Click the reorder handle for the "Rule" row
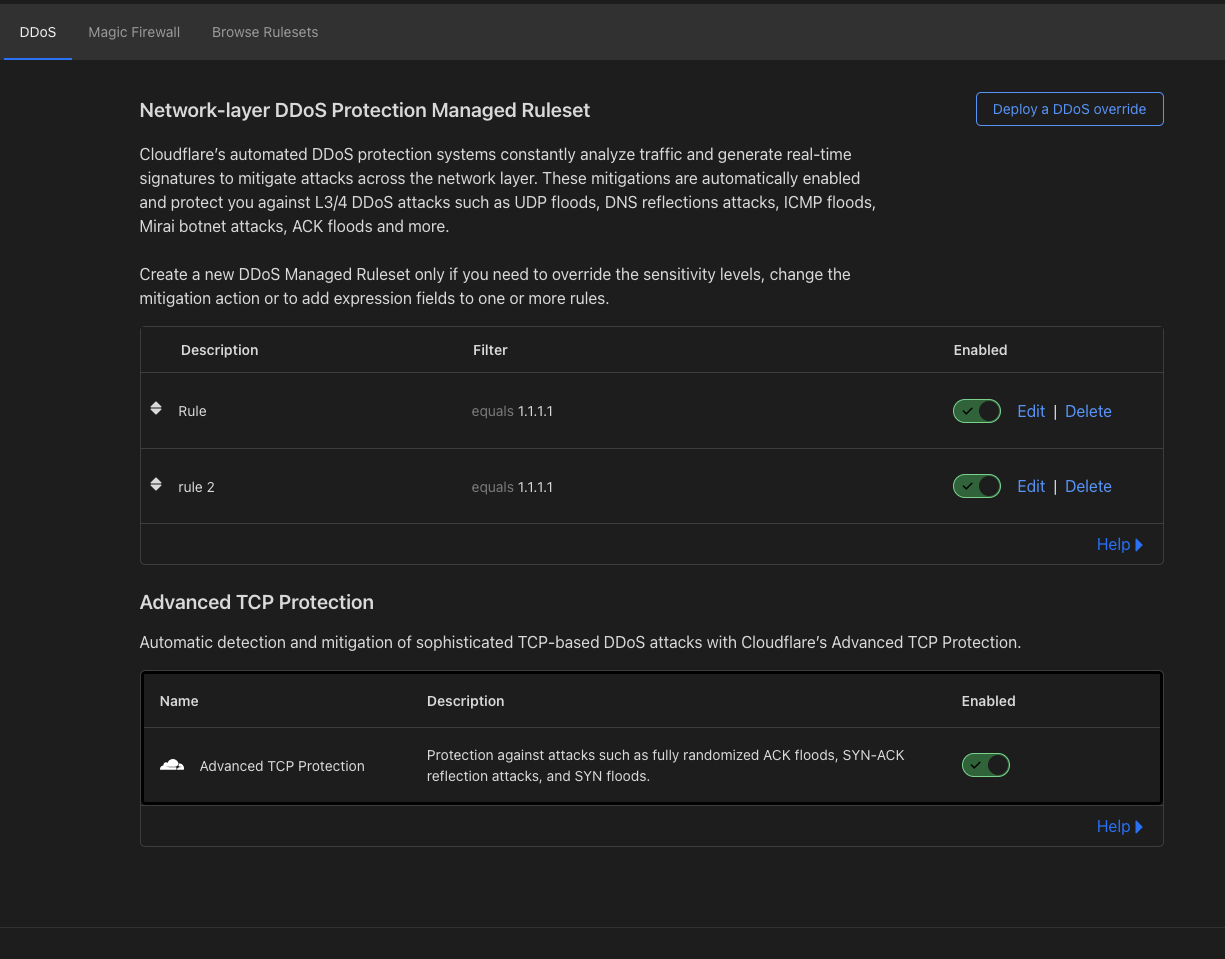The image size is (1225, 959). tap(156, 408)
